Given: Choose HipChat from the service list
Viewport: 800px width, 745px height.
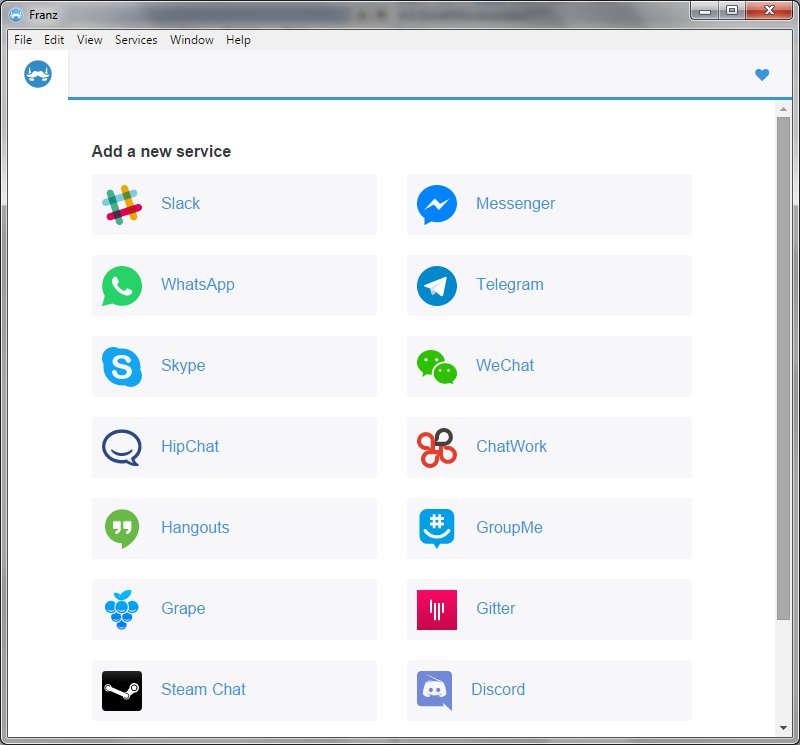Looking at the screenshot, I should click(234, 448).
